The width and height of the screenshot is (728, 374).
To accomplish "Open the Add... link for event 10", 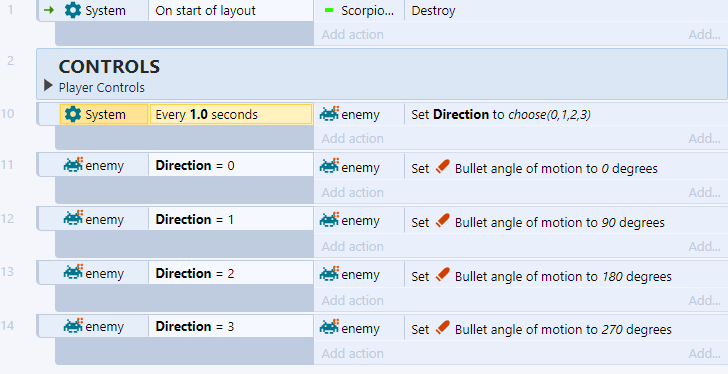I will pyautogui.click(x=704, y=138).
